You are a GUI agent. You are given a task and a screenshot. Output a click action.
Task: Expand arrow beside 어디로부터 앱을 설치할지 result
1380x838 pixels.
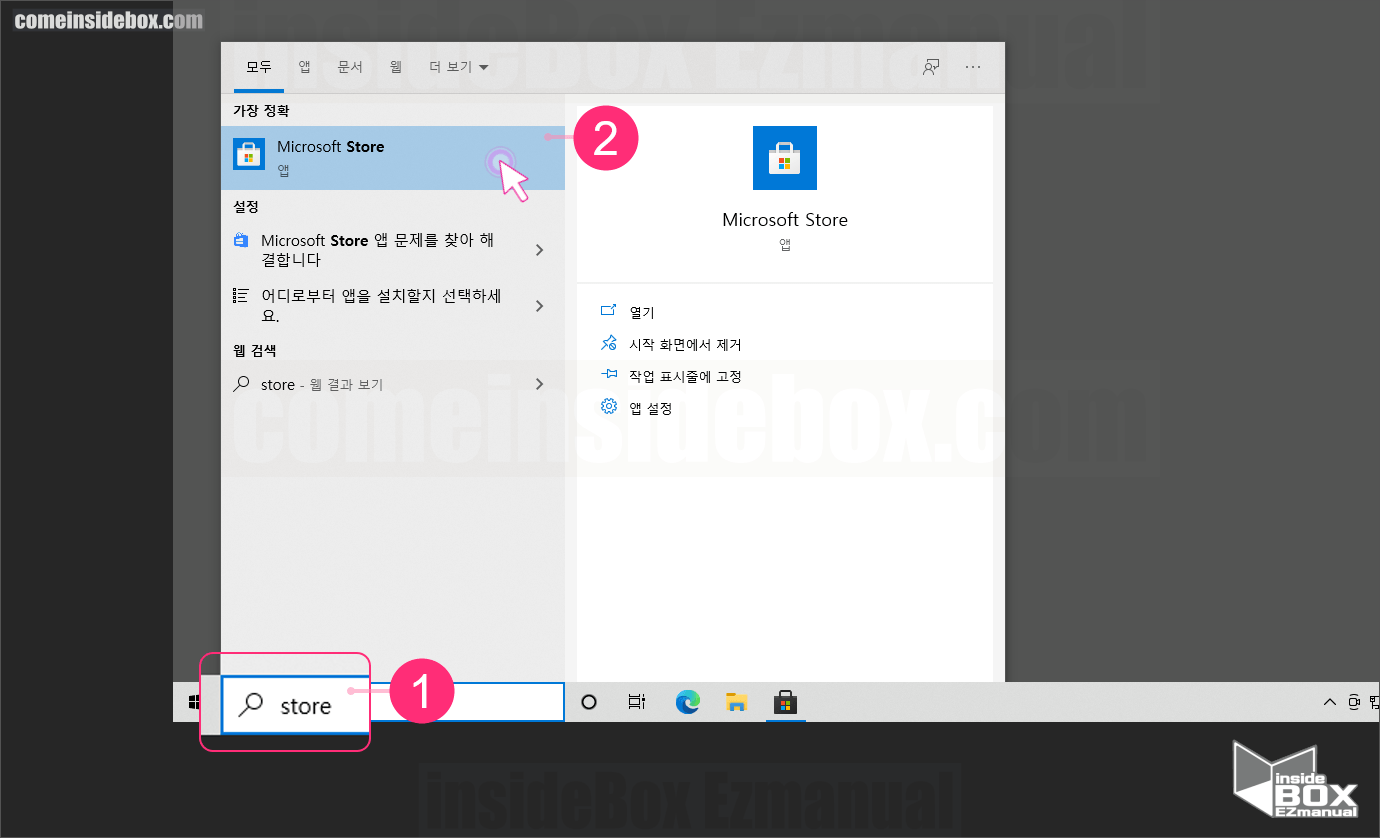pos(540,306)
